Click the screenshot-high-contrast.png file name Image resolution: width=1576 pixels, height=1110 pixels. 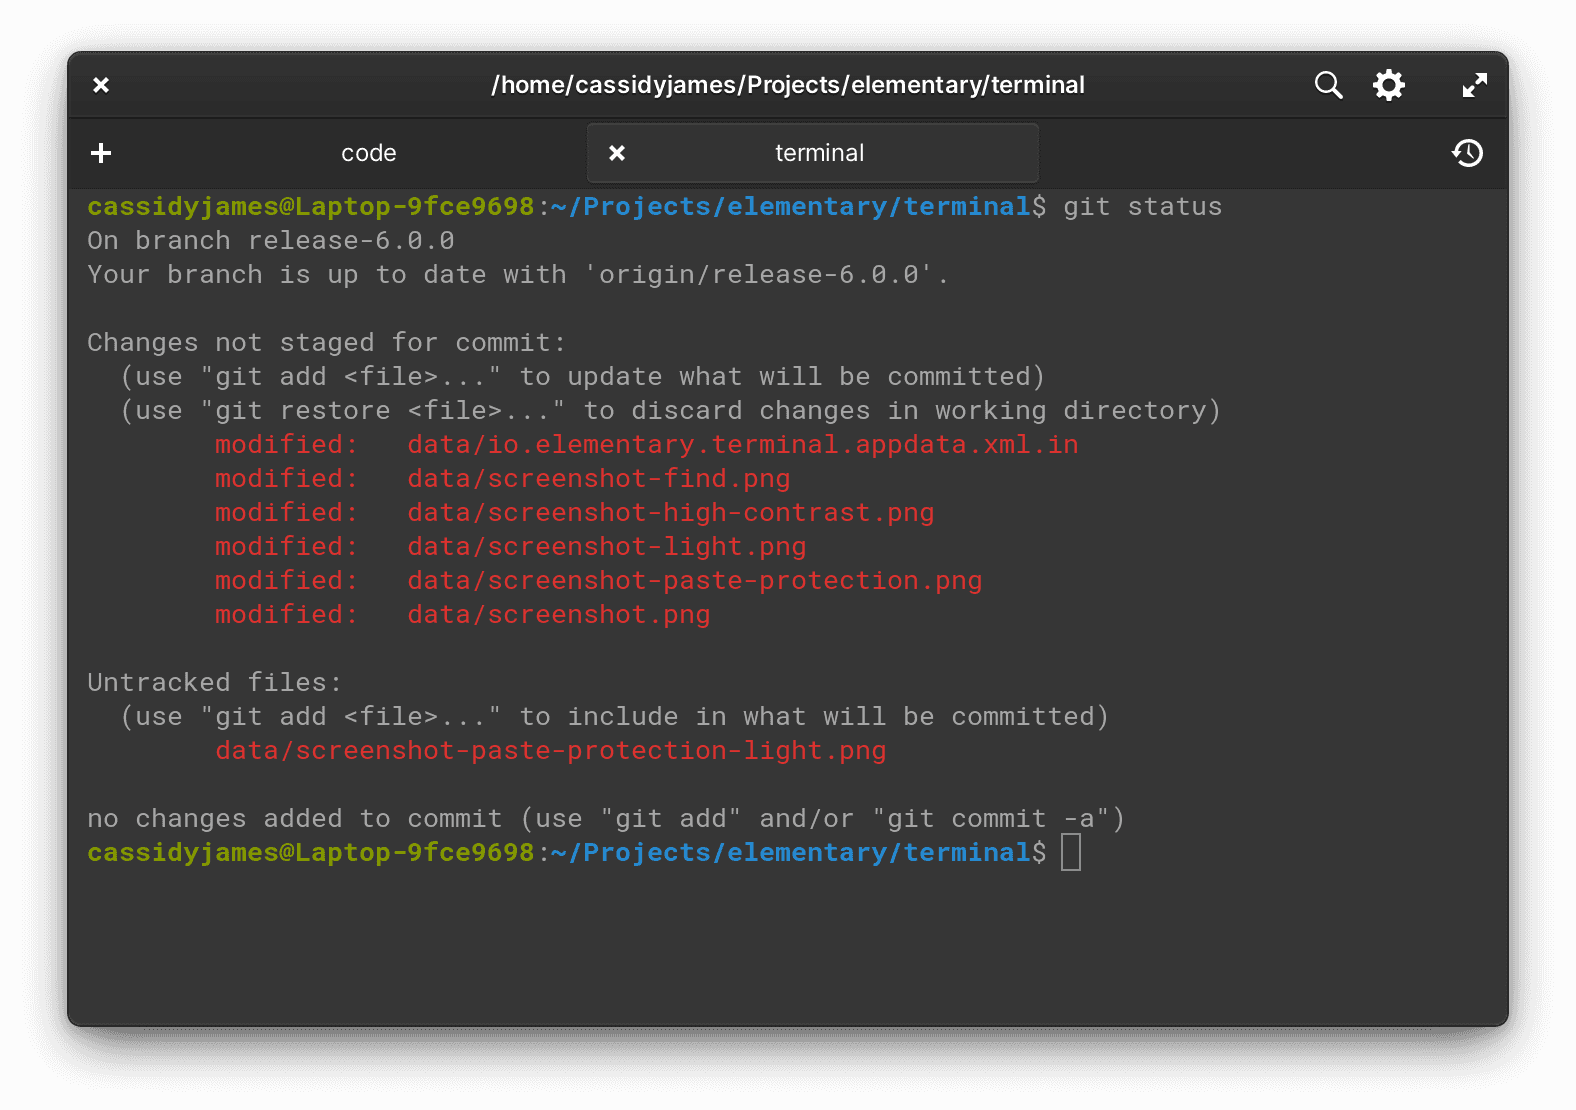pyautogui.click(x=670, y=512)
